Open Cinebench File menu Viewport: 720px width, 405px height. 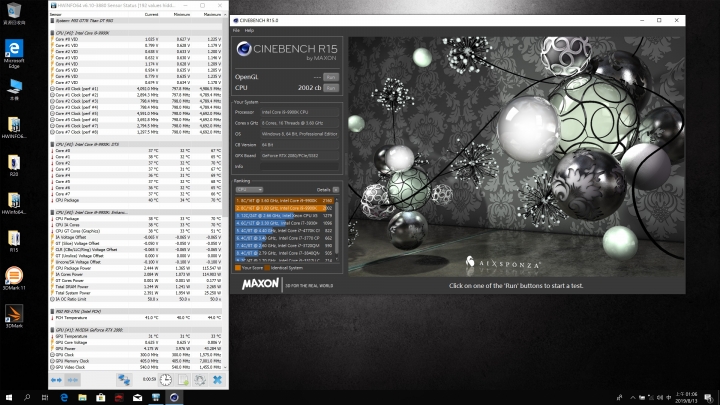pyautogui.click(x=236, y=30)
